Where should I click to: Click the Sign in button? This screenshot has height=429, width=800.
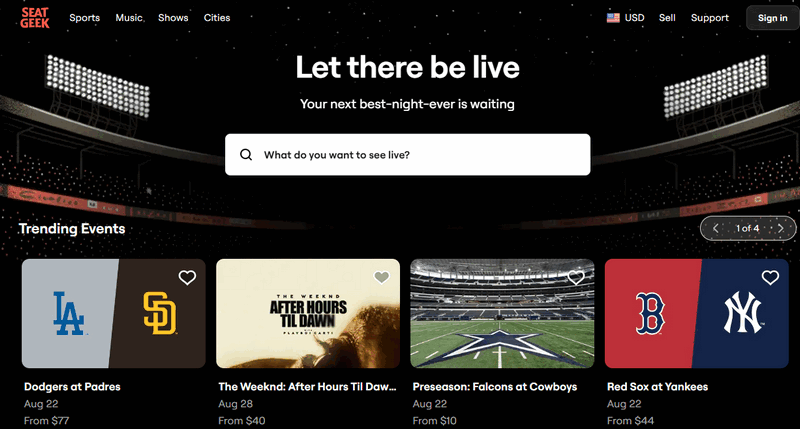point(772,18)
